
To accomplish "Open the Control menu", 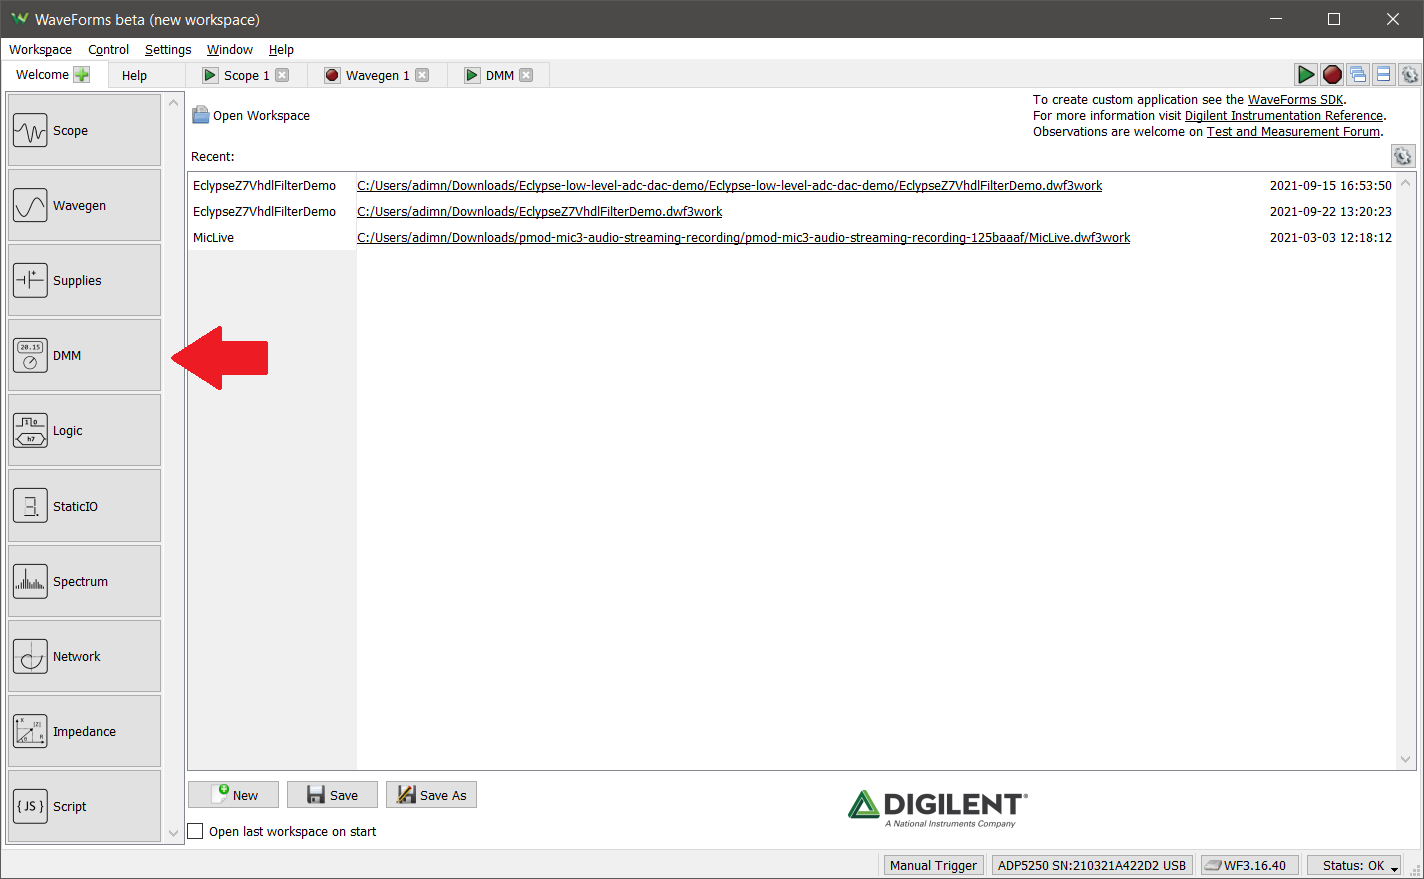I will coord(108,49).
